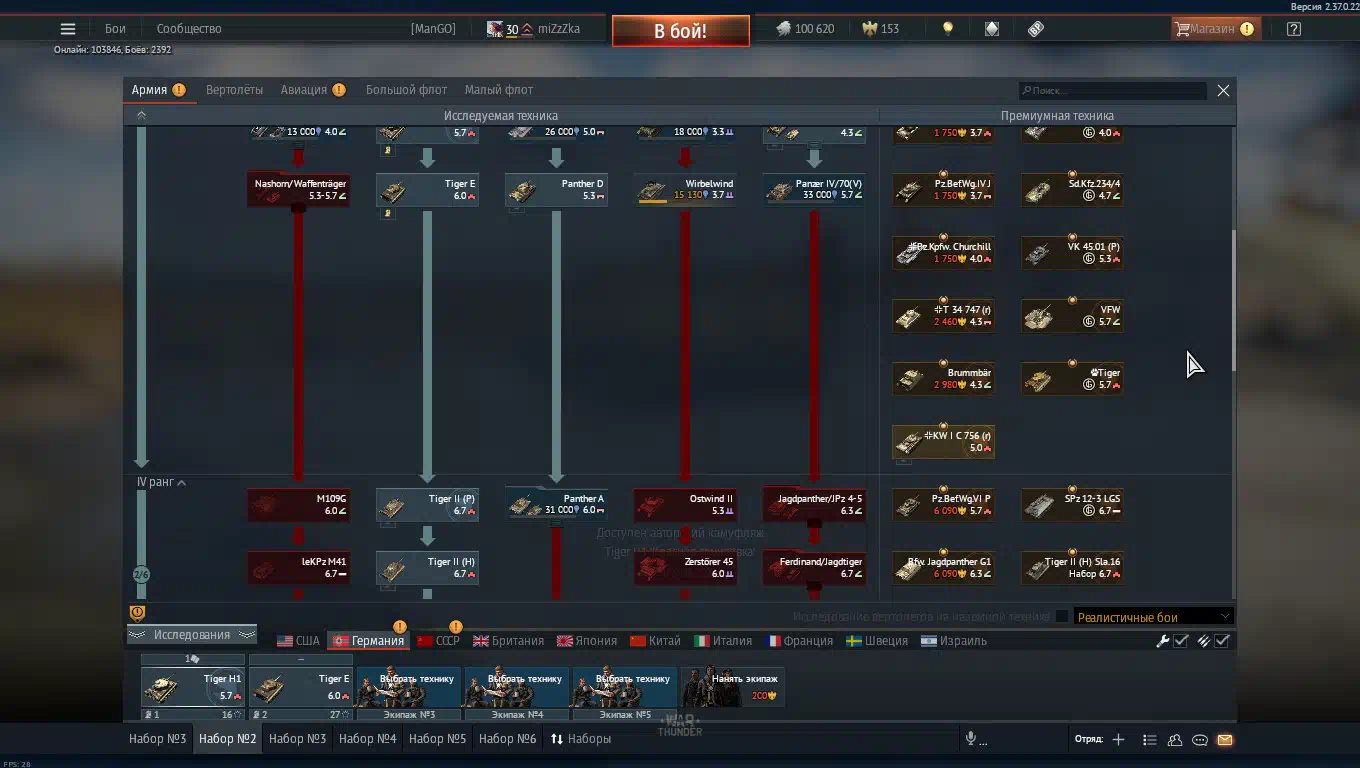Toggle the Исследования panel expander
The image size is (1360, 768).
pyautogui.click(x=191, y=635)
